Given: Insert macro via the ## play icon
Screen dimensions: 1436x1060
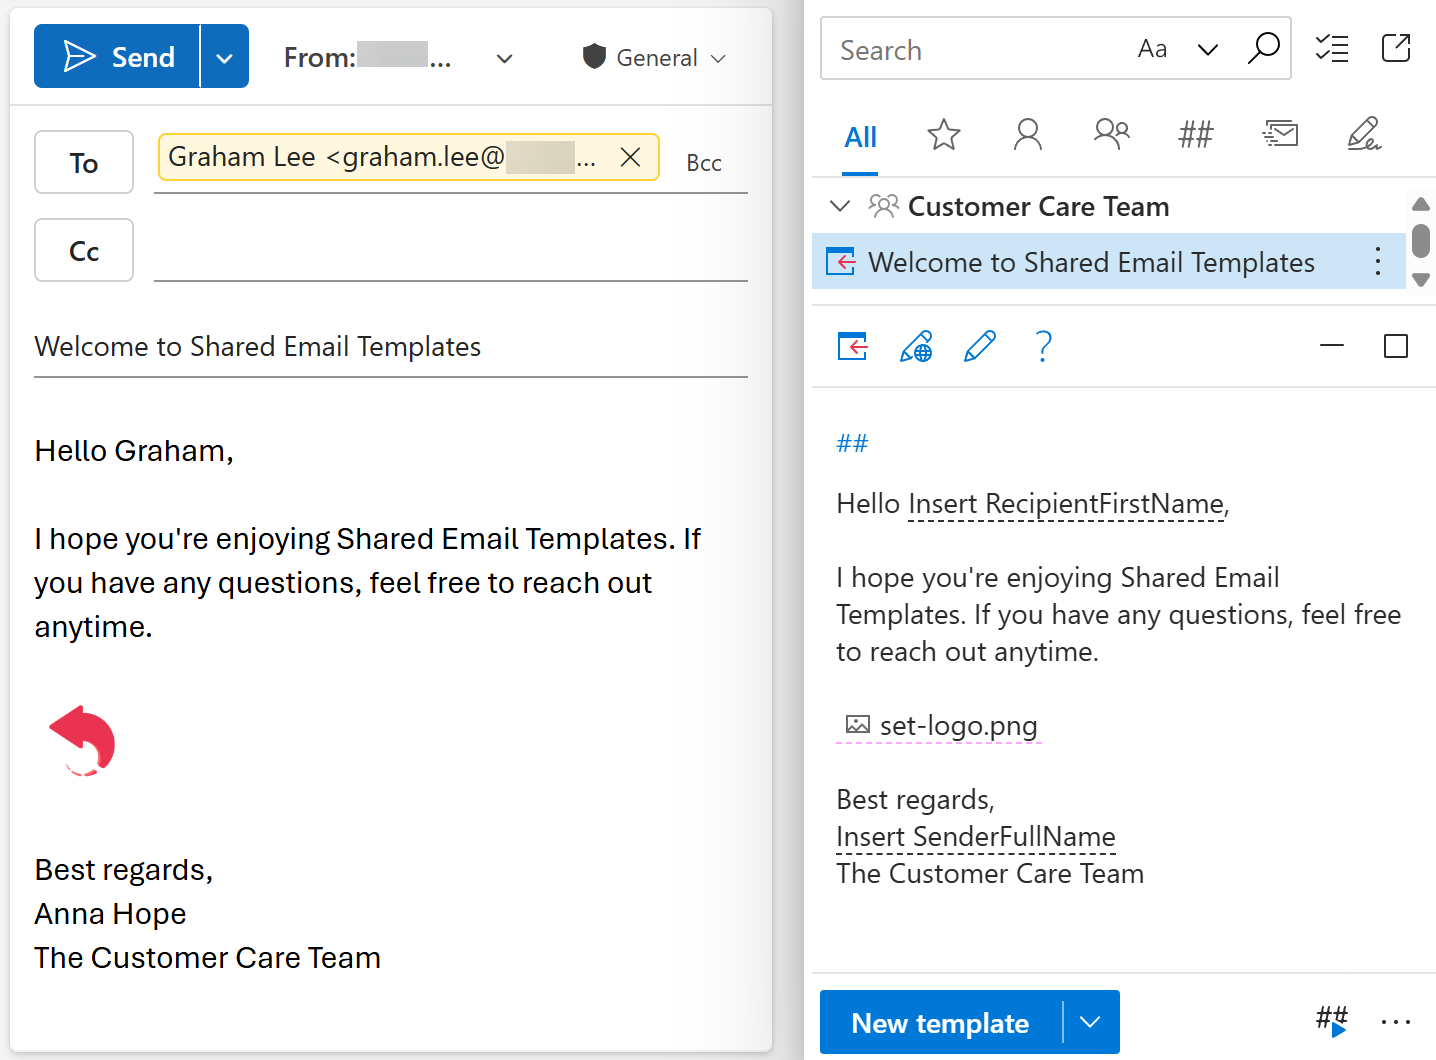Looking at the screenshot, I should 1330,1021.
